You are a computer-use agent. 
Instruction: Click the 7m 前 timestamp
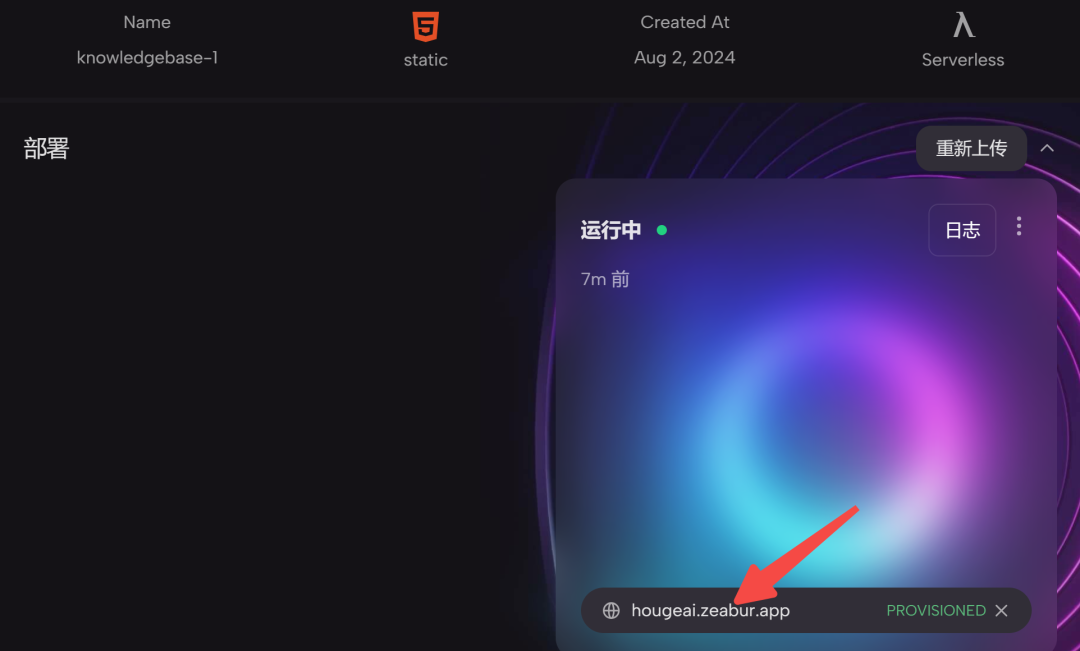[x=605, y=279]
